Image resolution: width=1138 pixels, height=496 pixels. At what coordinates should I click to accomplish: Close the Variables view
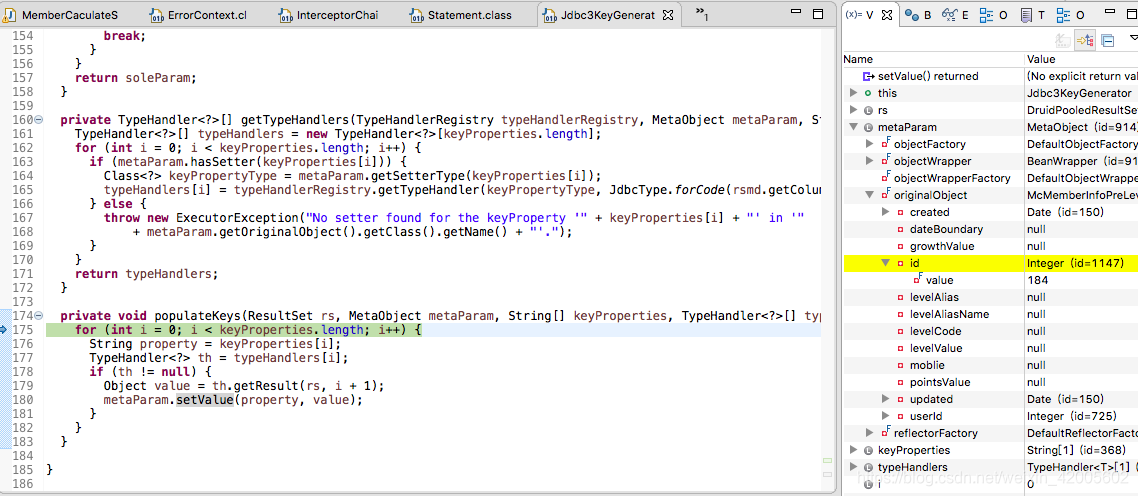887,15
